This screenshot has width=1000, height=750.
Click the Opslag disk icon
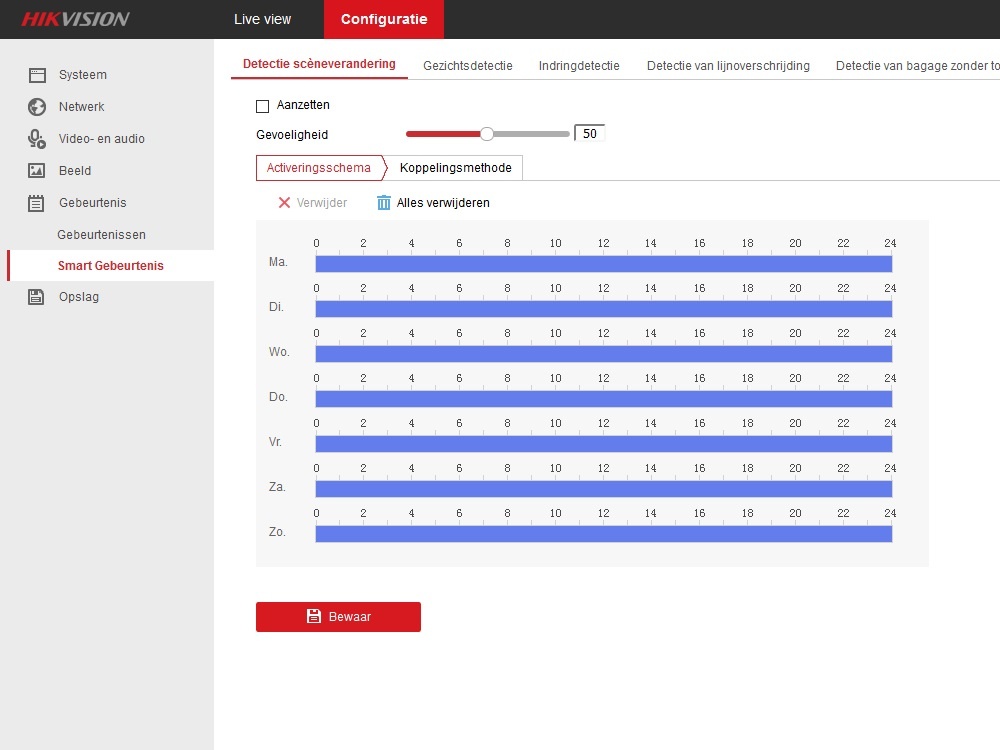[36, 297]
